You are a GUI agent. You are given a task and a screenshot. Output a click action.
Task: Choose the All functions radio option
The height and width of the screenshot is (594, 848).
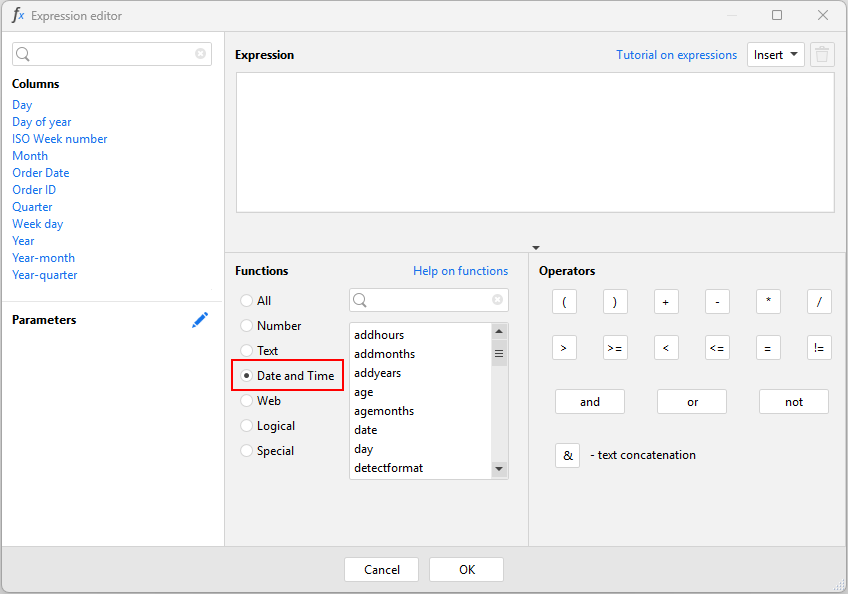(x=256, y=301)
